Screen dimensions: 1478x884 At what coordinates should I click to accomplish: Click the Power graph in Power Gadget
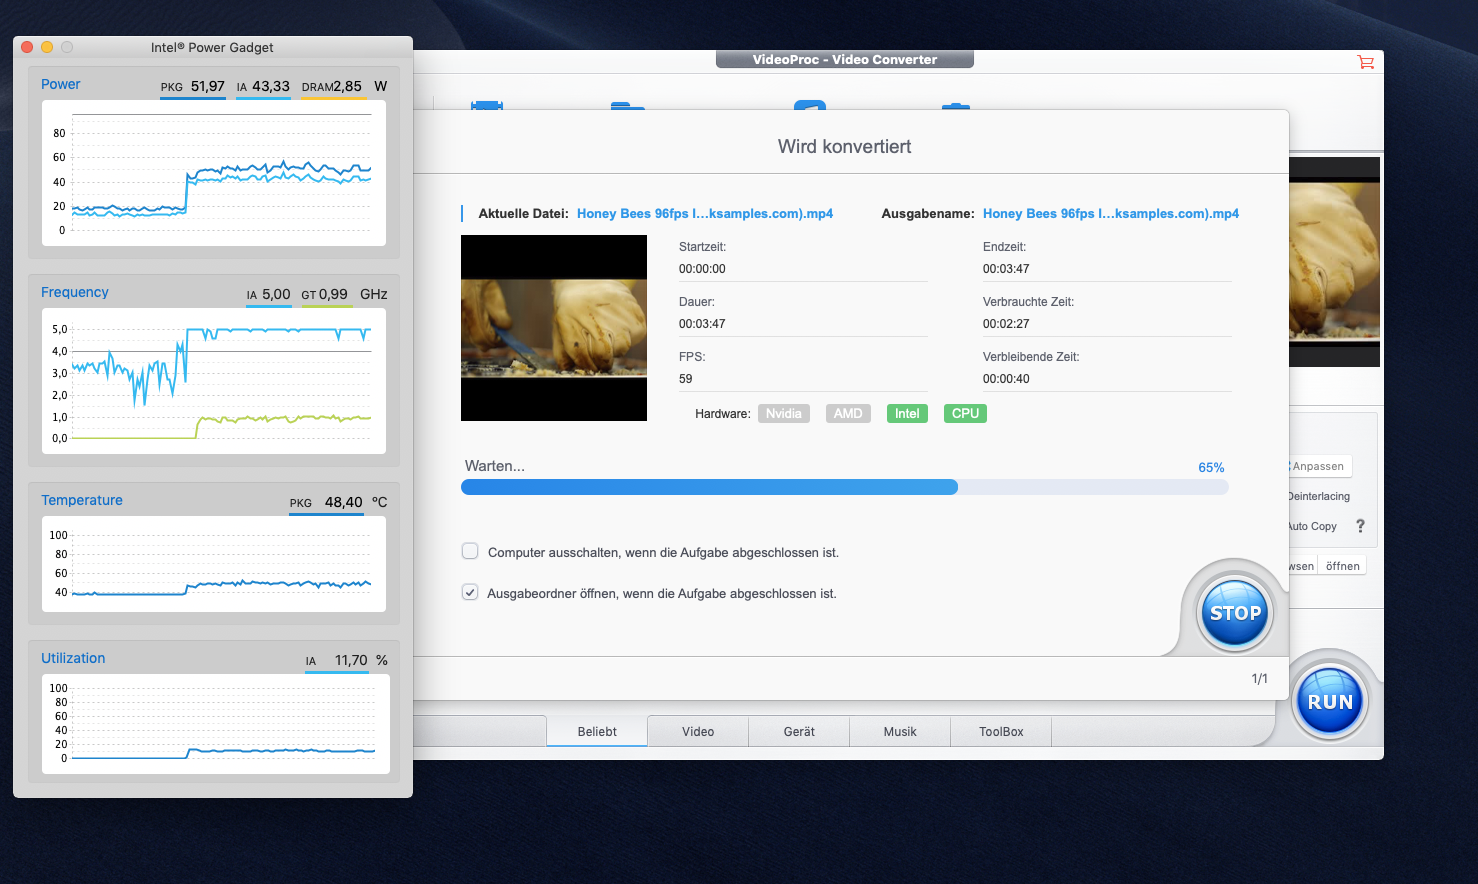(x=214, y=173)
